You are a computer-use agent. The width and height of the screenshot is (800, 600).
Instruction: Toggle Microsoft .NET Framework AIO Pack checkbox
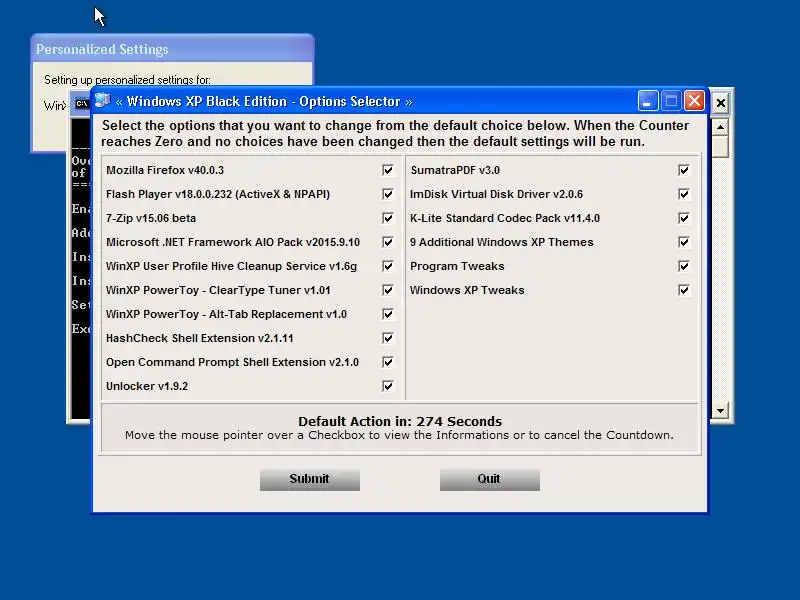pos(388,242)
